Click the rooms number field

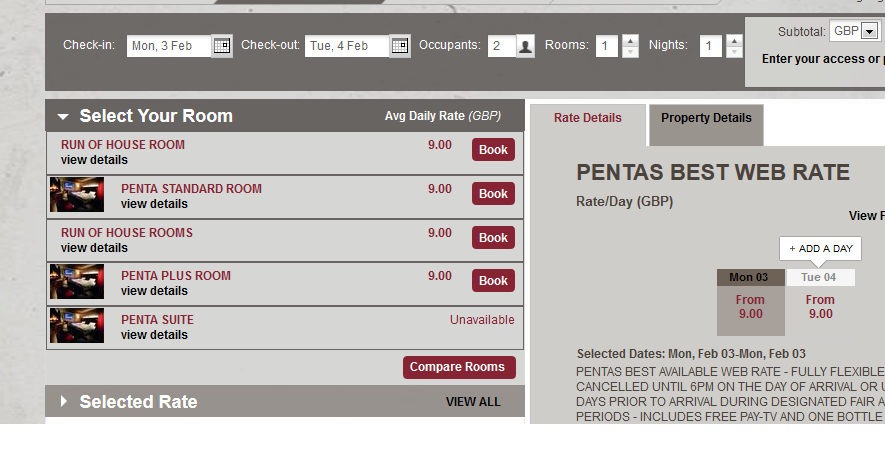tap(607, 46)
